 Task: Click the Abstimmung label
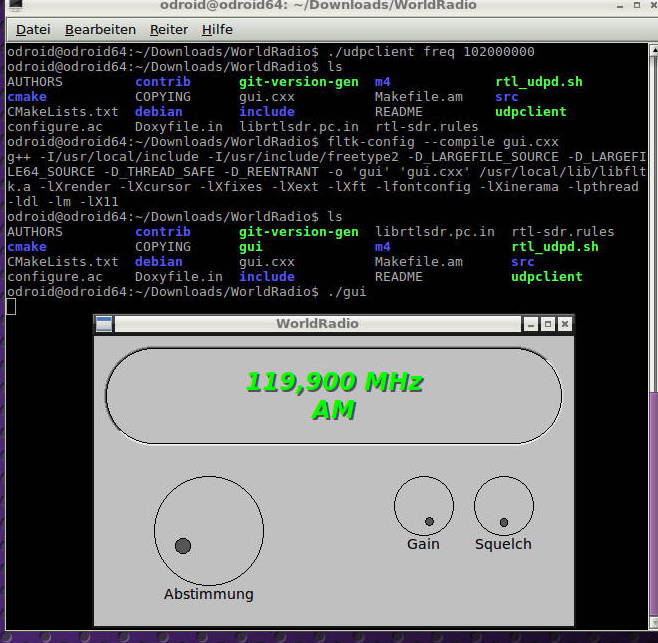click(208, 594)
